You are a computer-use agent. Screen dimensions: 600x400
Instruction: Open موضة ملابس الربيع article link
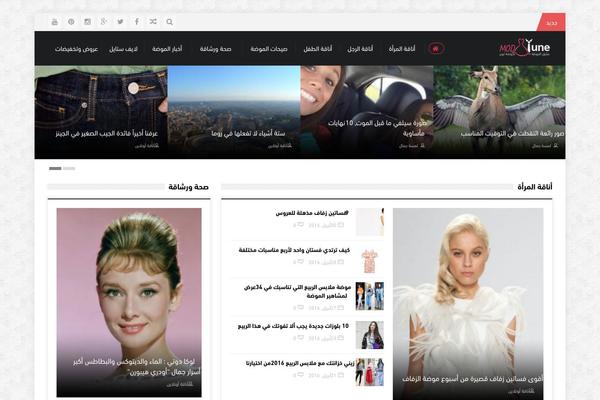click(297, 291)
